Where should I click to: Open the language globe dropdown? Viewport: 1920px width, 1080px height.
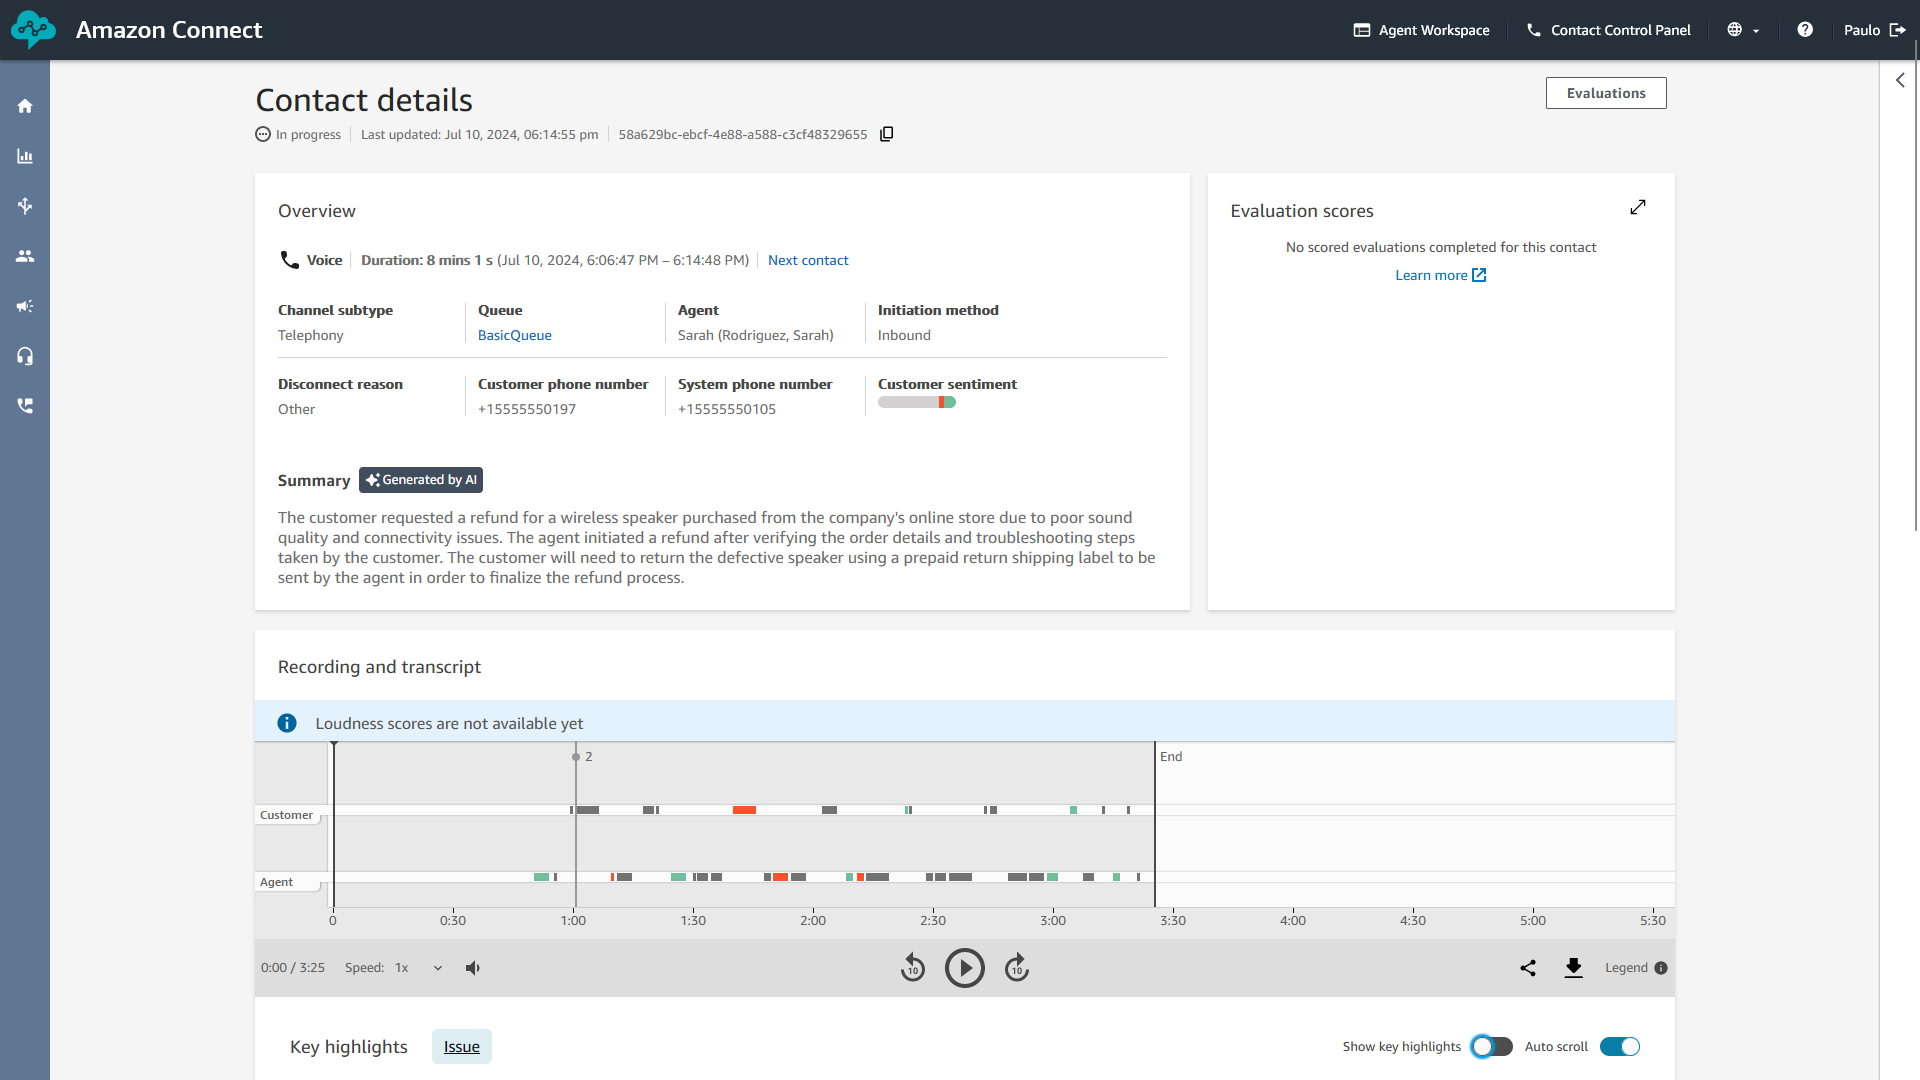1743,30
